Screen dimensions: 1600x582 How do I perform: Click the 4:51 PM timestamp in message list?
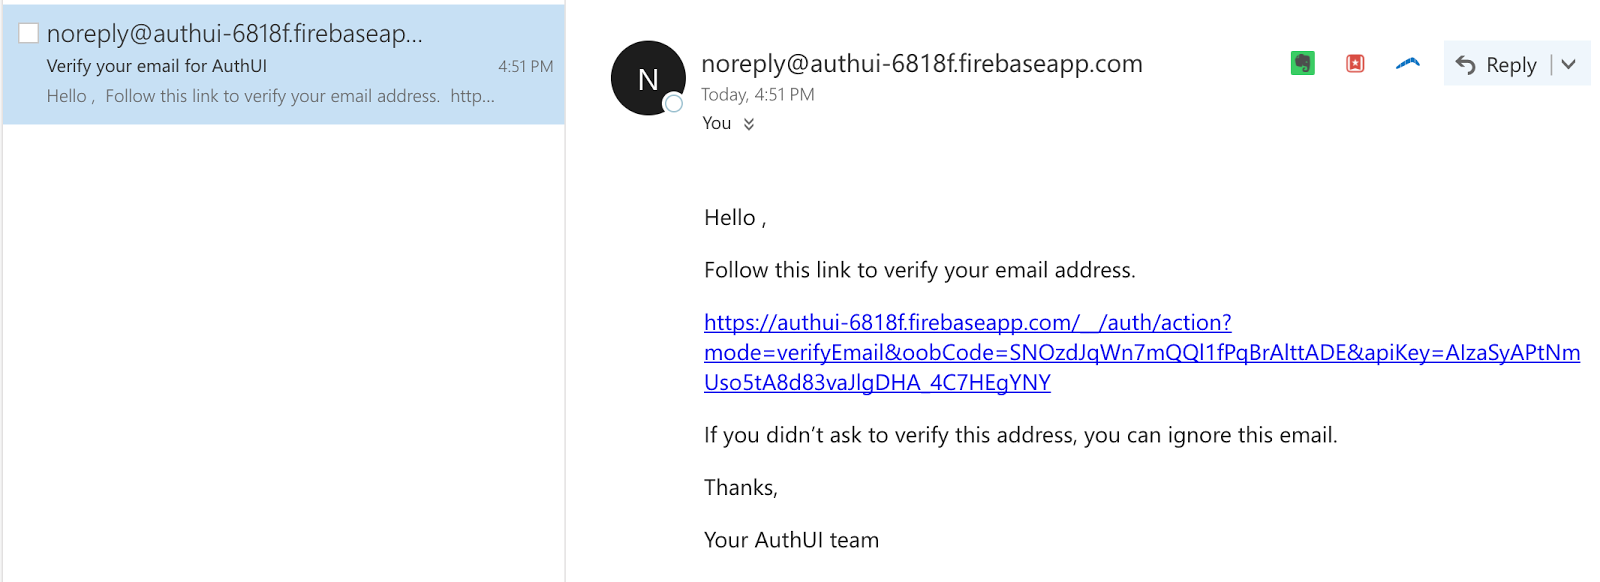525,66
